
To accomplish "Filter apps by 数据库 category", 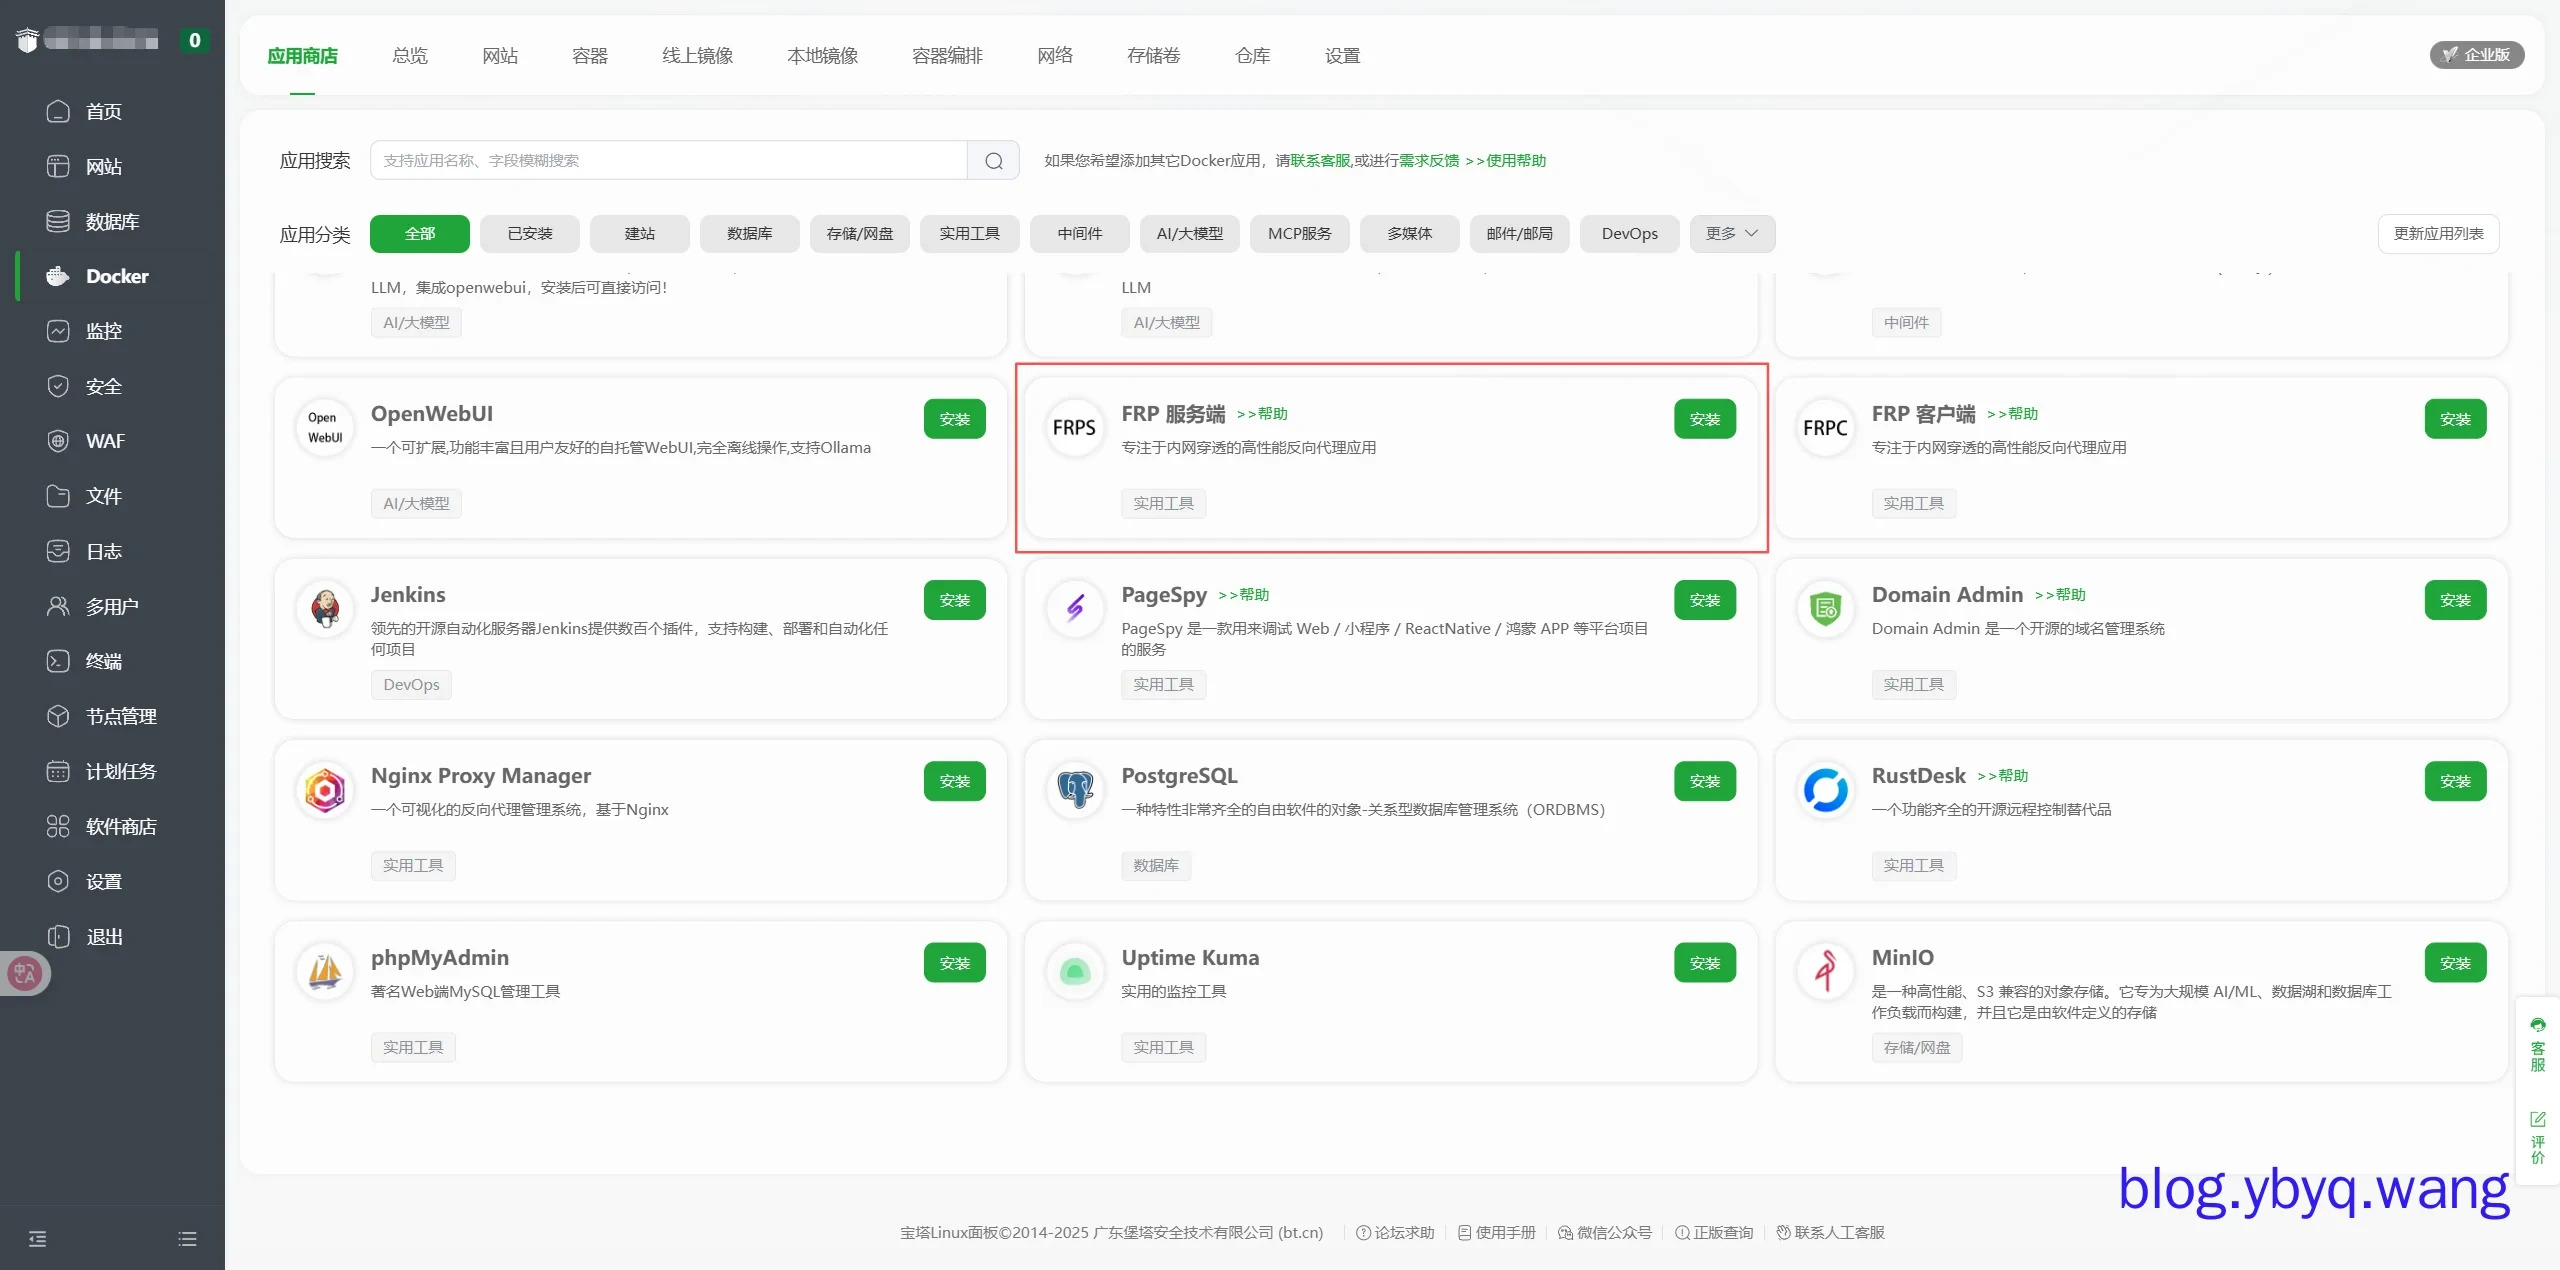I will point(750,233).
